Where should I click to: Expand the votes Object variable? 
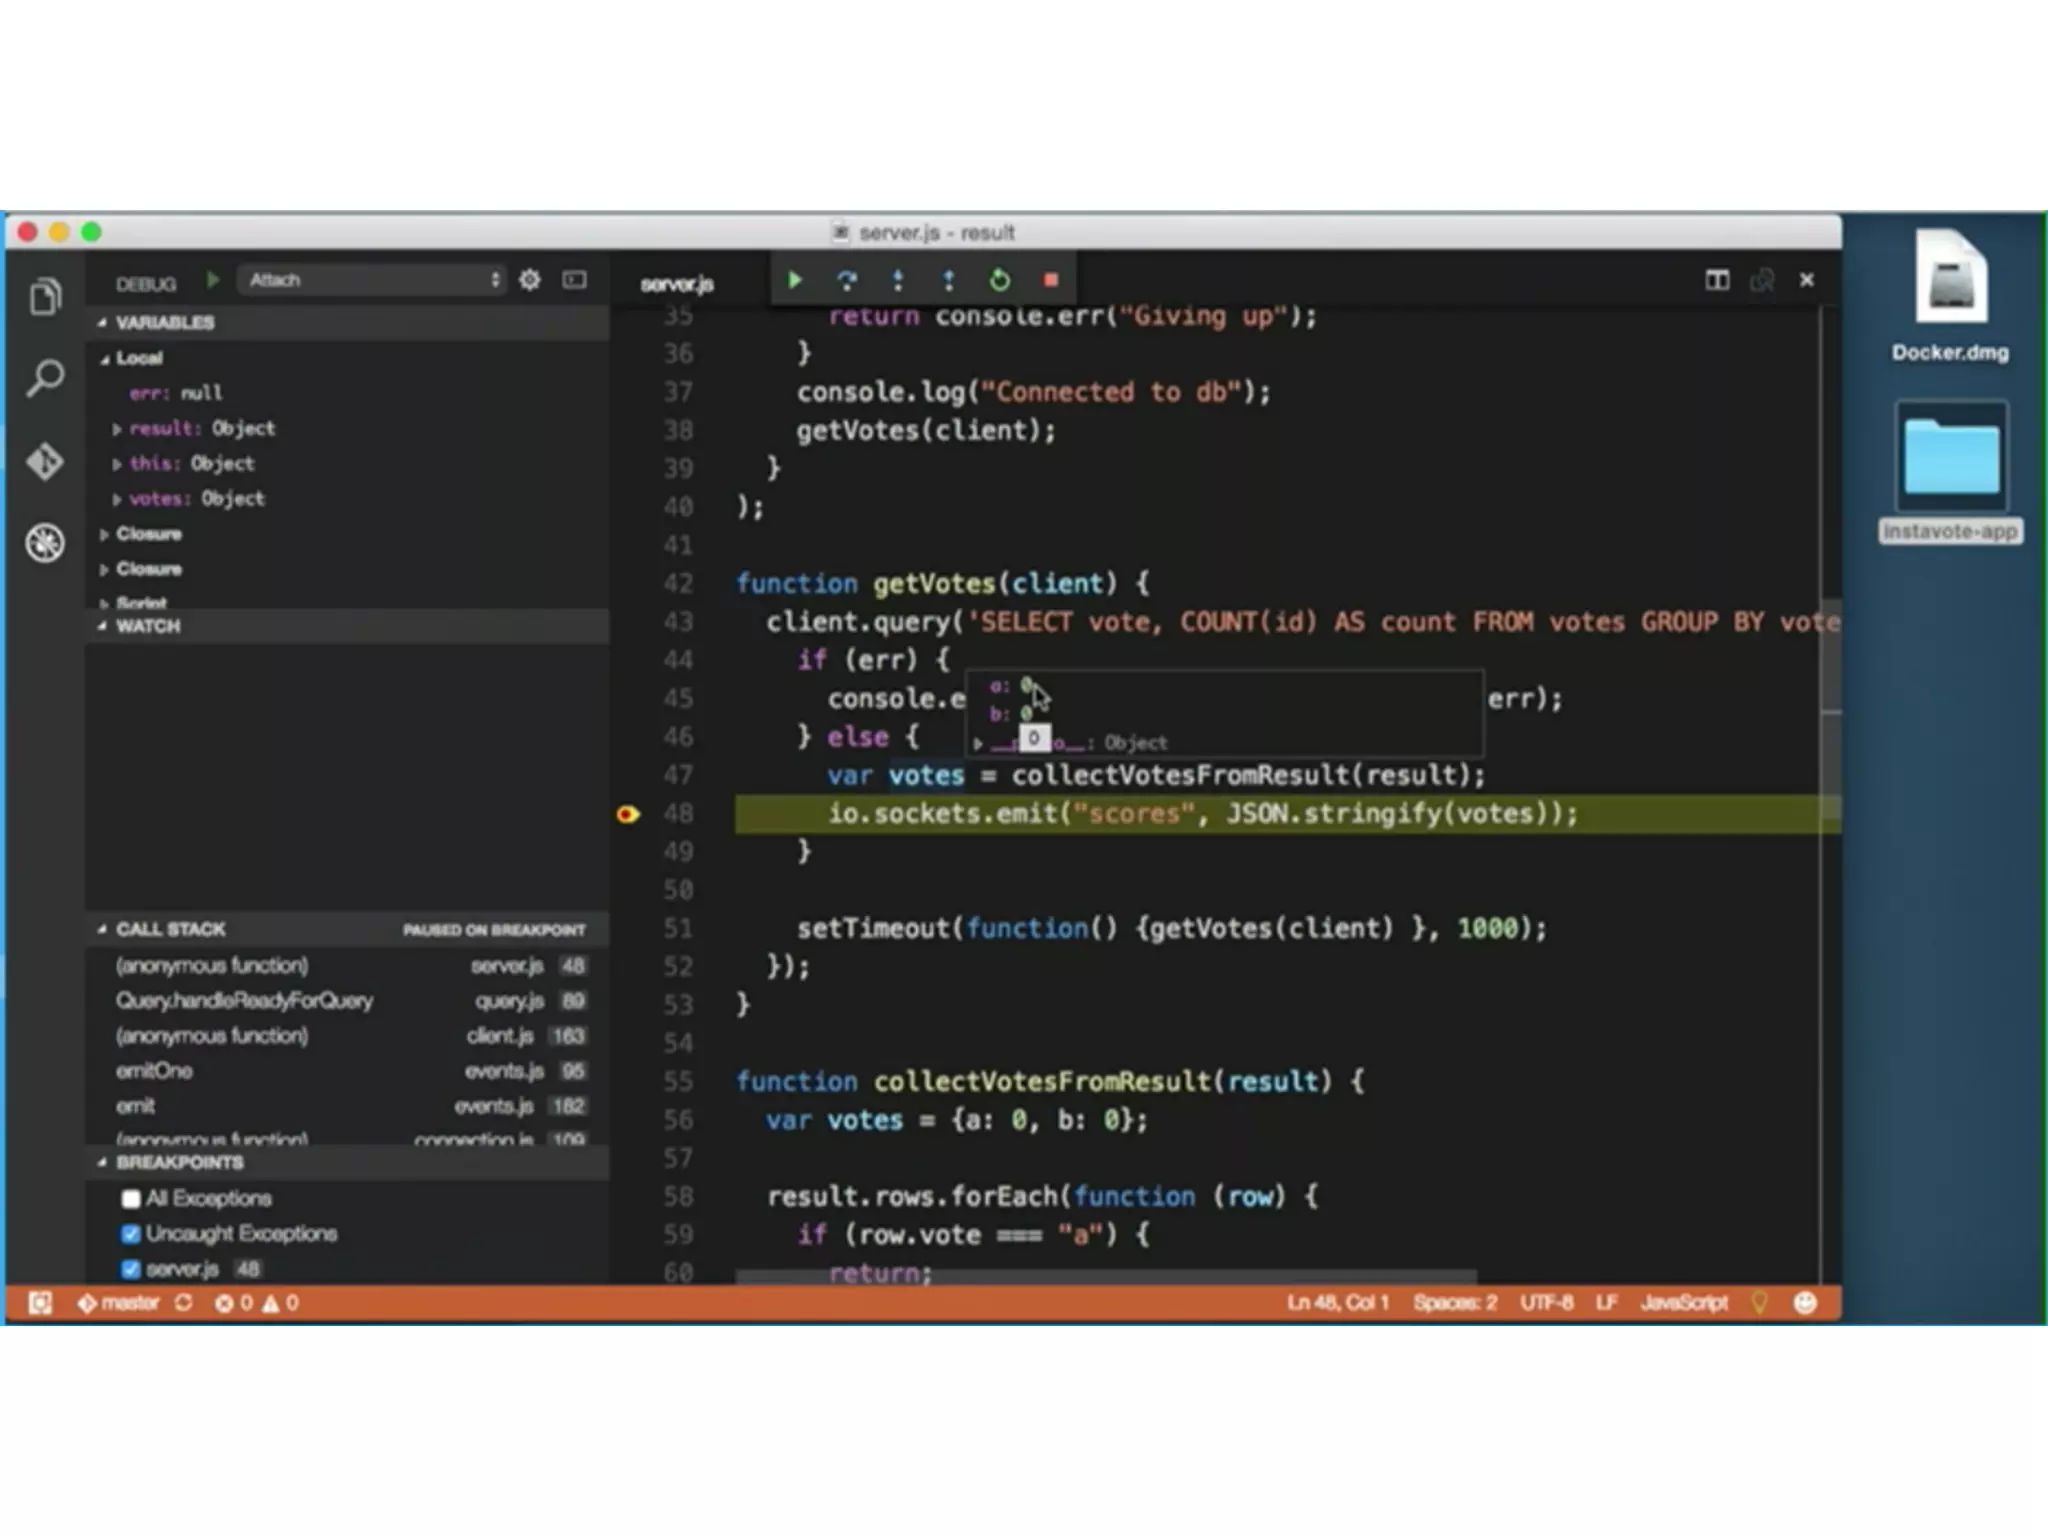tap(117, 499)
